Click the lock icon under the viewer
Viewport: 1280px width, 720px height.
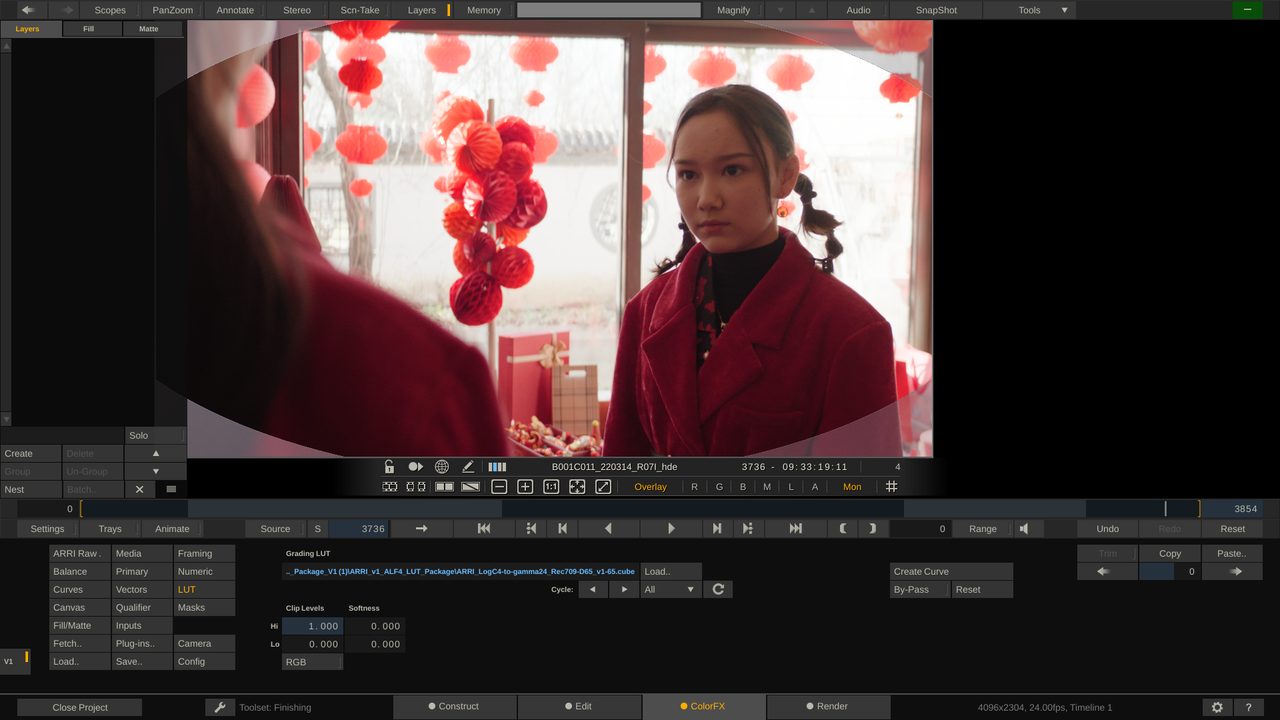point(389,467)
